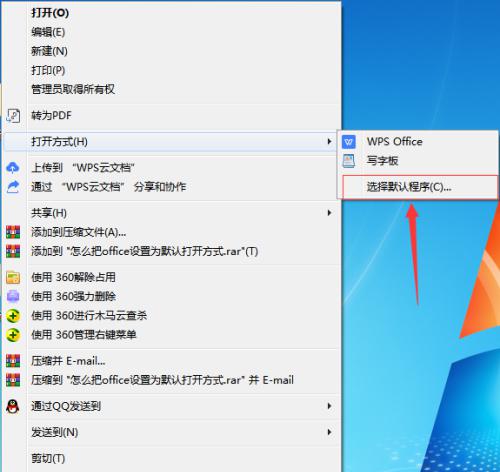Click the QQ penguin icon

[x=13, y=406]
